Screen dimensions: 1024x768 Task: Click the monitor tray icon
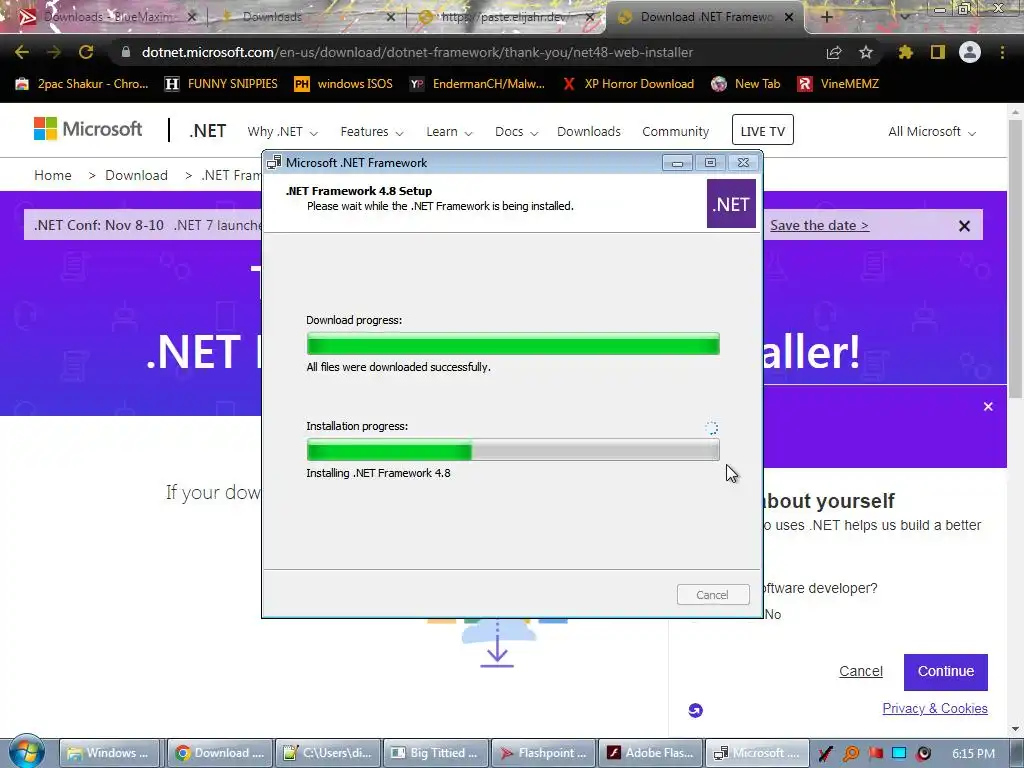tap(899, 753)
